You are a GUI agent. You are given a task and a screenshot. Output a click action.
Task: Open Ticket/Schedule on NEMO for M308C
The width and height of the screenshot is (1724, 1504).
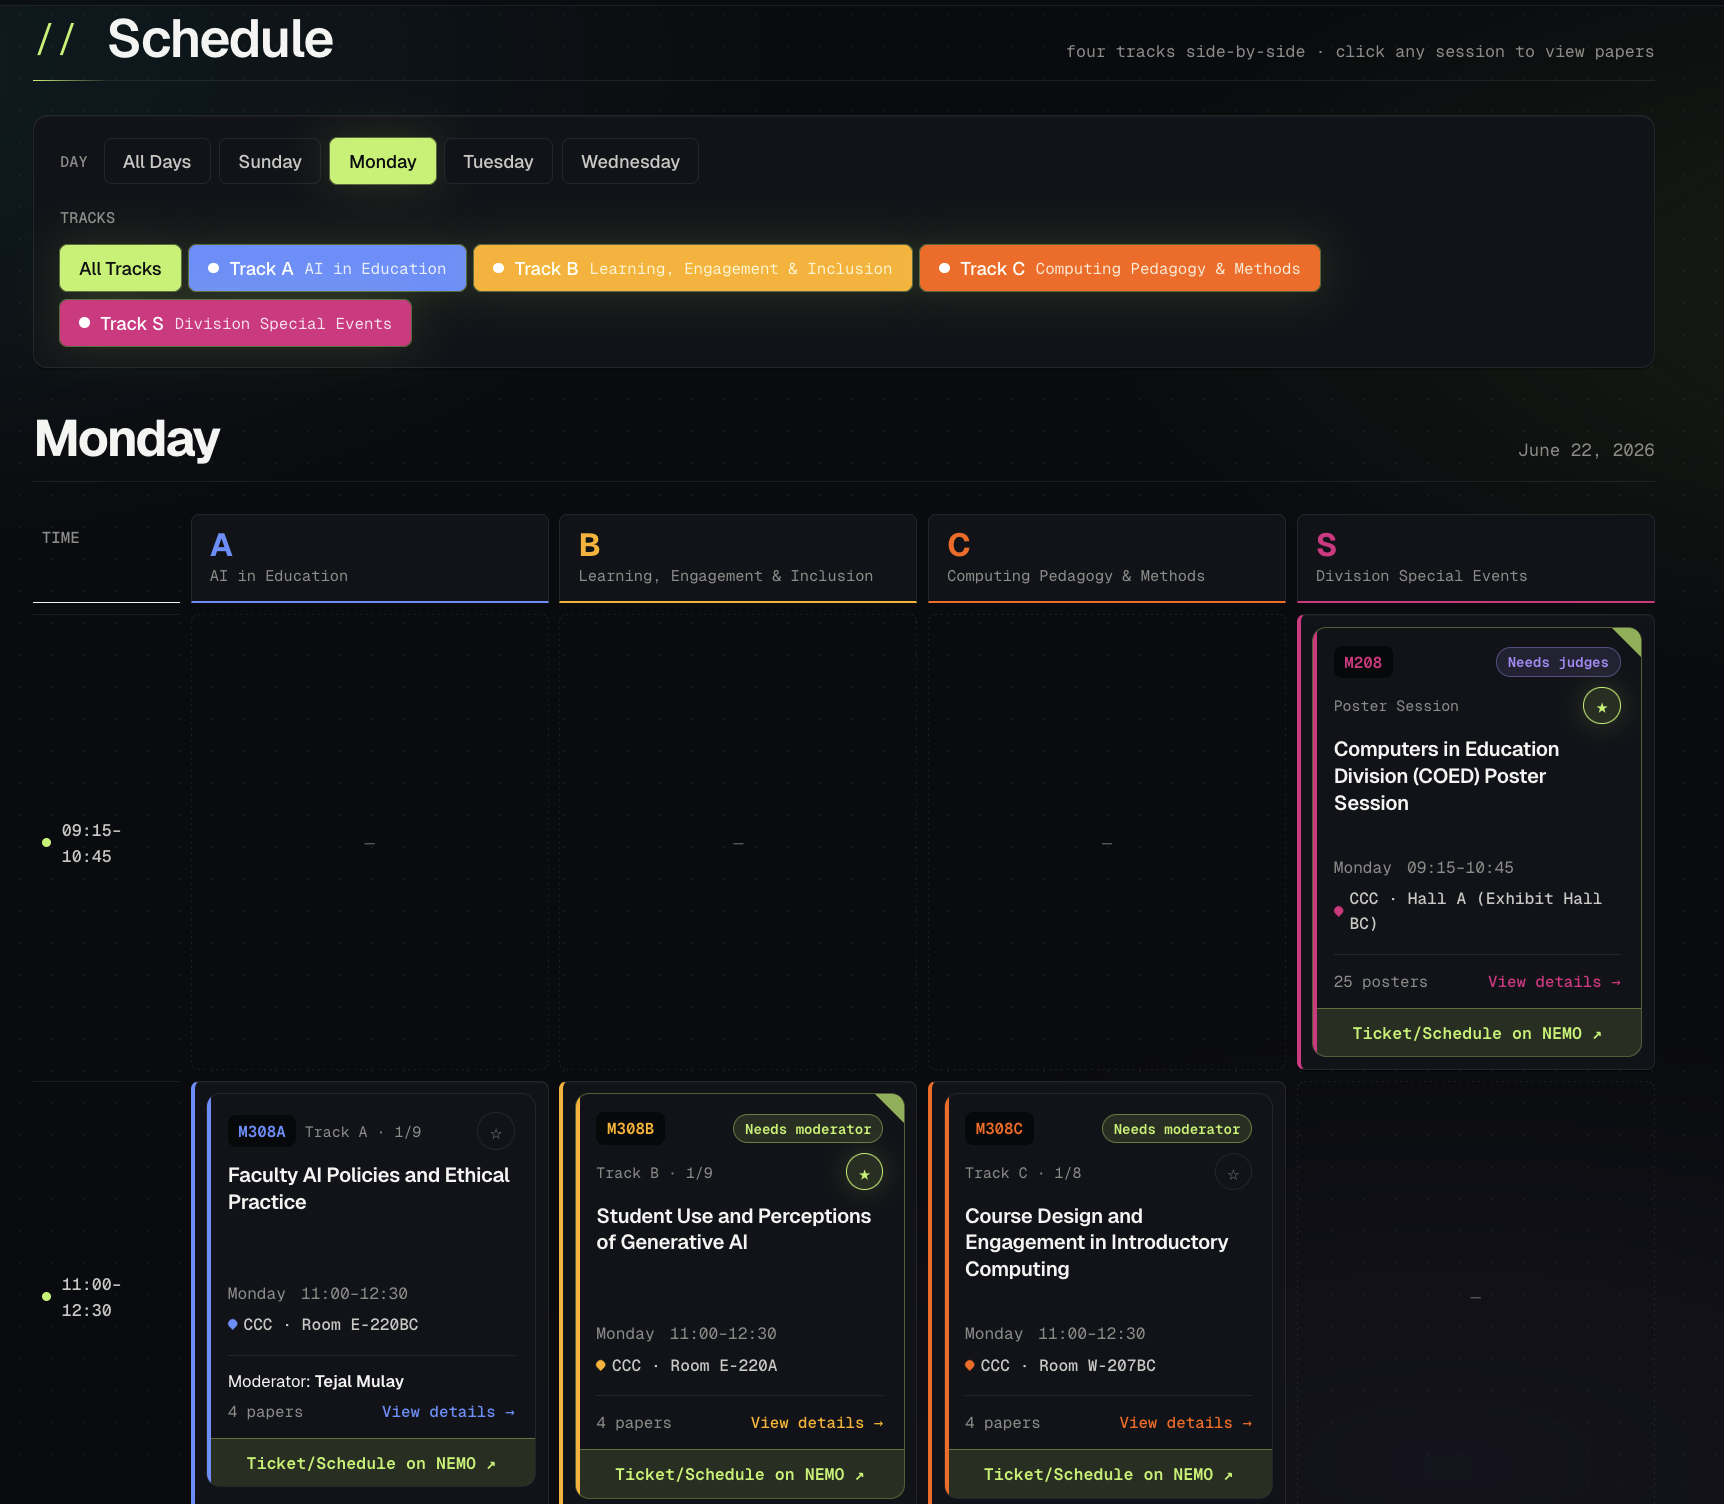point(1108,1474)
